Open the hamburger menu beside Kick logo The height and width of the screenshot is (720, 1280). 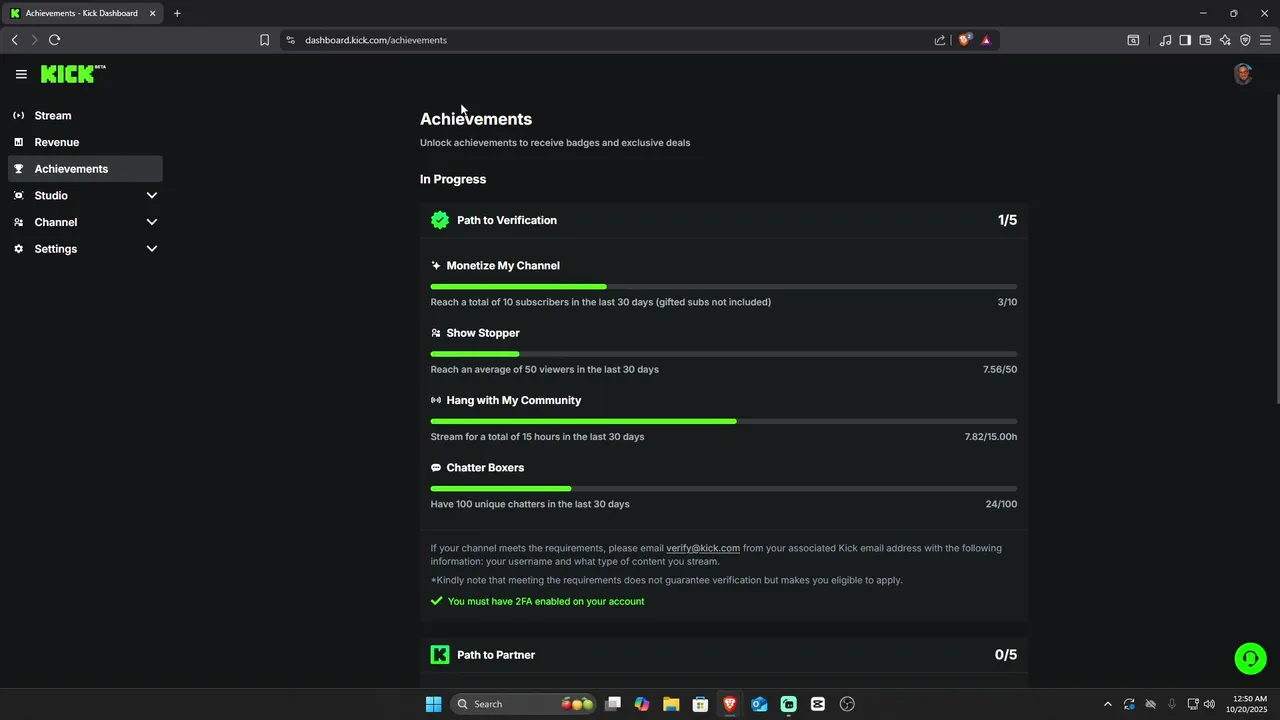[x=21, y=74]
